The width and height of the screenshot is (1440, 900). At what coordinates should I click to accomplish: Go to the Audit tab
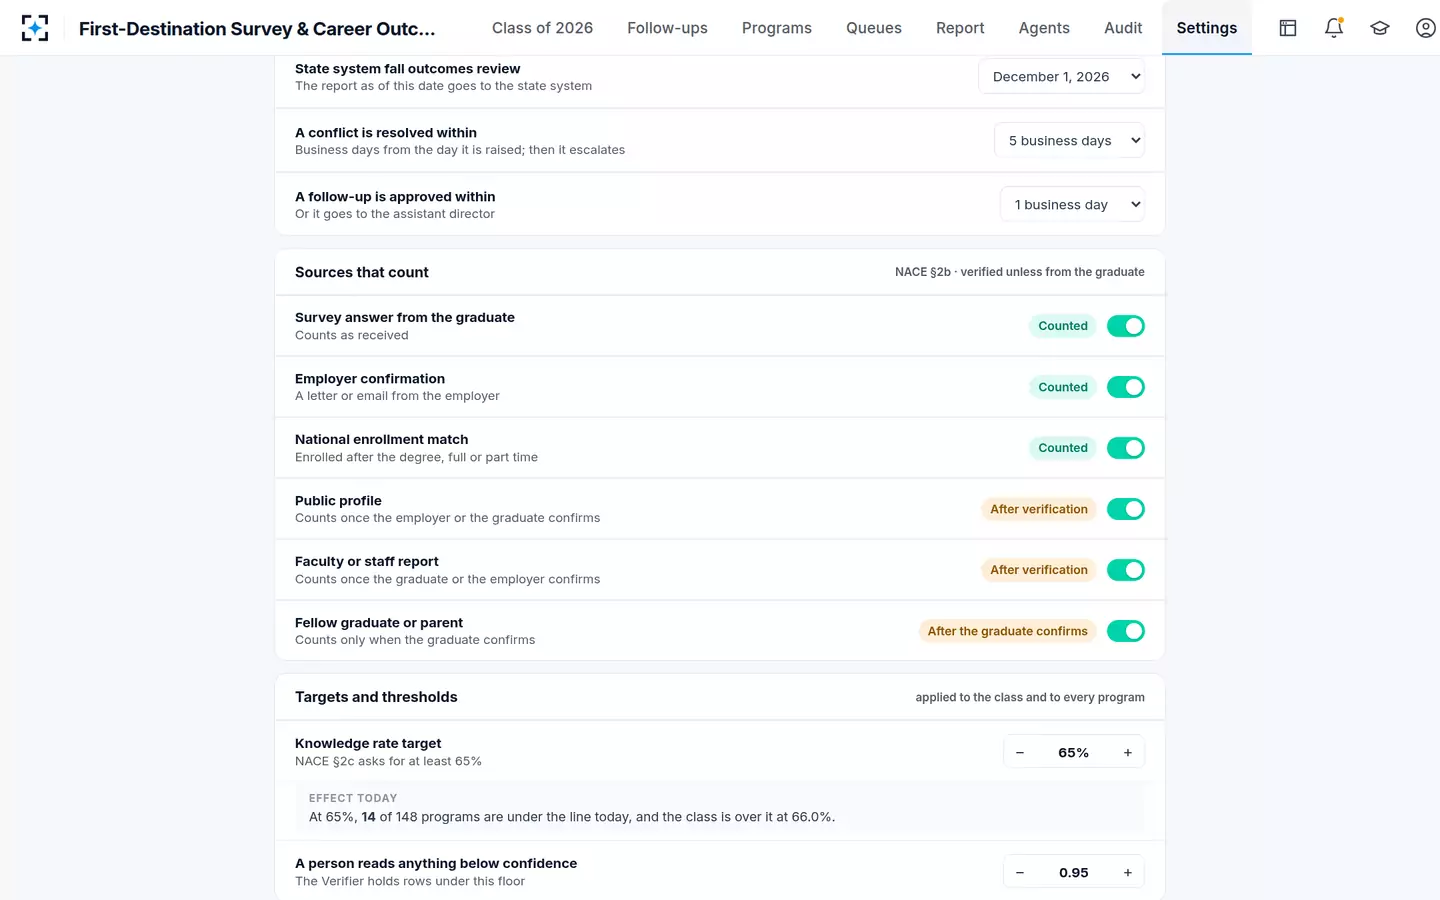[1123, 28]
